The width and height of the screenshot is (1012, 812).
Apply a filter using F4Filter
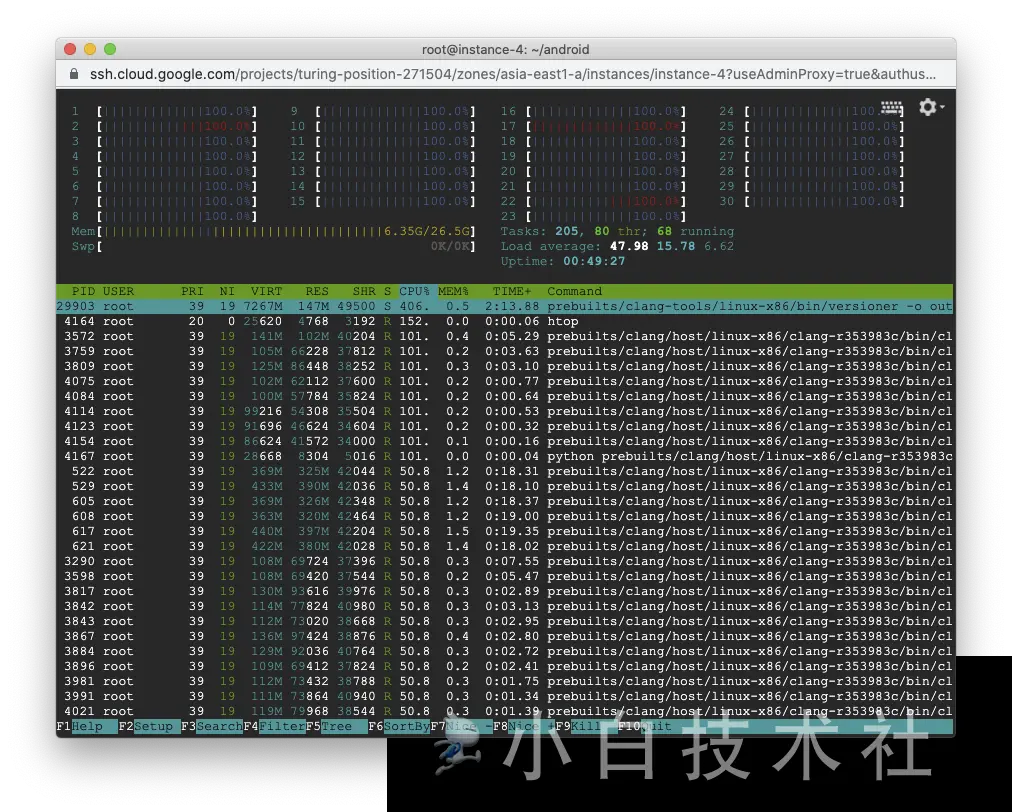[273, 727]
